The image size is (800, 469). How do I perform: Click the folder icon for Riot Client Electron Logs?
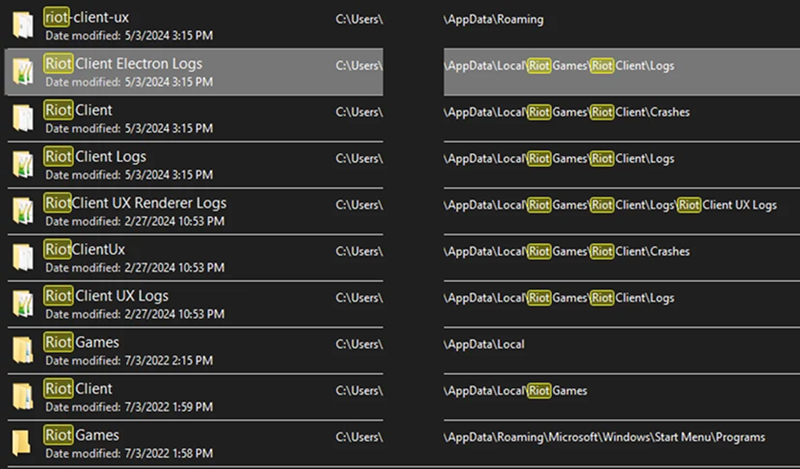[x=23, y=71]
